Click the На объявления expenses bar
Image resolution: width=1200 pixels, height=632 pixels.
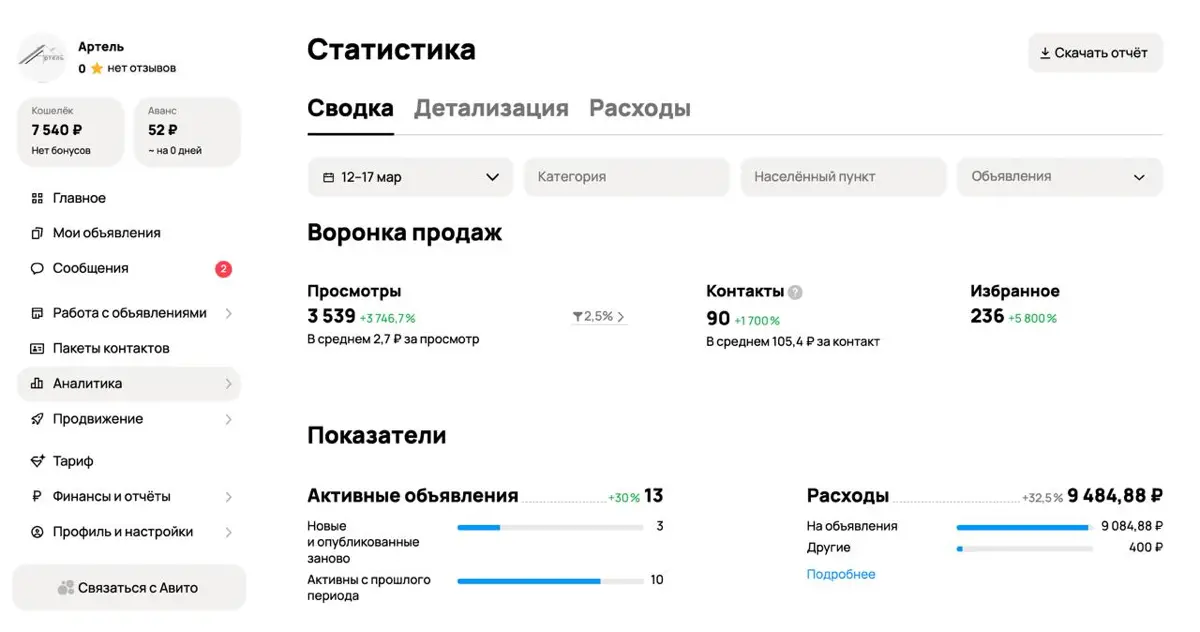[1024, 527]
